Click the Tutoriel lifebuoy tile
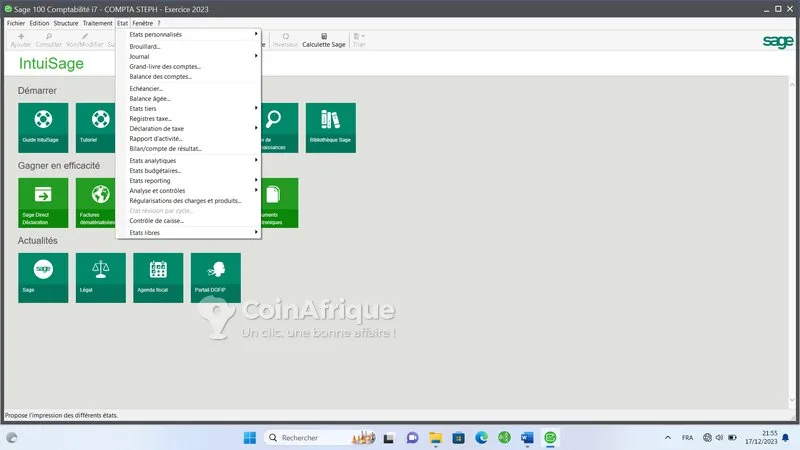This screenshot has height=450, width=800. pyautogui.click(x=100, y=127)
